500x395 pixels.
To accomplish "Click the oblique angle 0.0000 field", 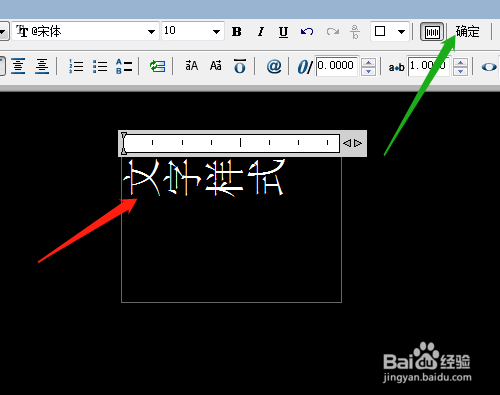I will 337,66.
